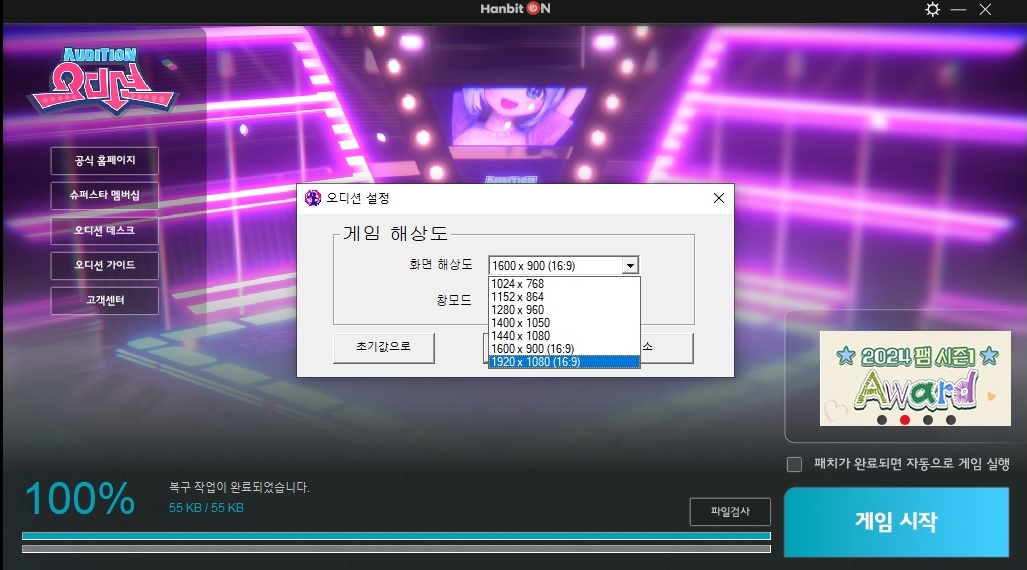This screenshot has height=570, width=1027.
Task: Select 1600 x 900 (16:9) in list
Action: coord(564,349)
